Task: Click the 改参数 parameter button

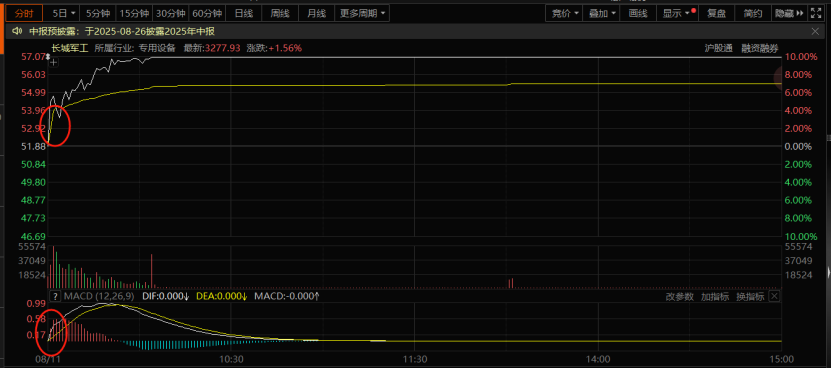Action: [680, 296]
